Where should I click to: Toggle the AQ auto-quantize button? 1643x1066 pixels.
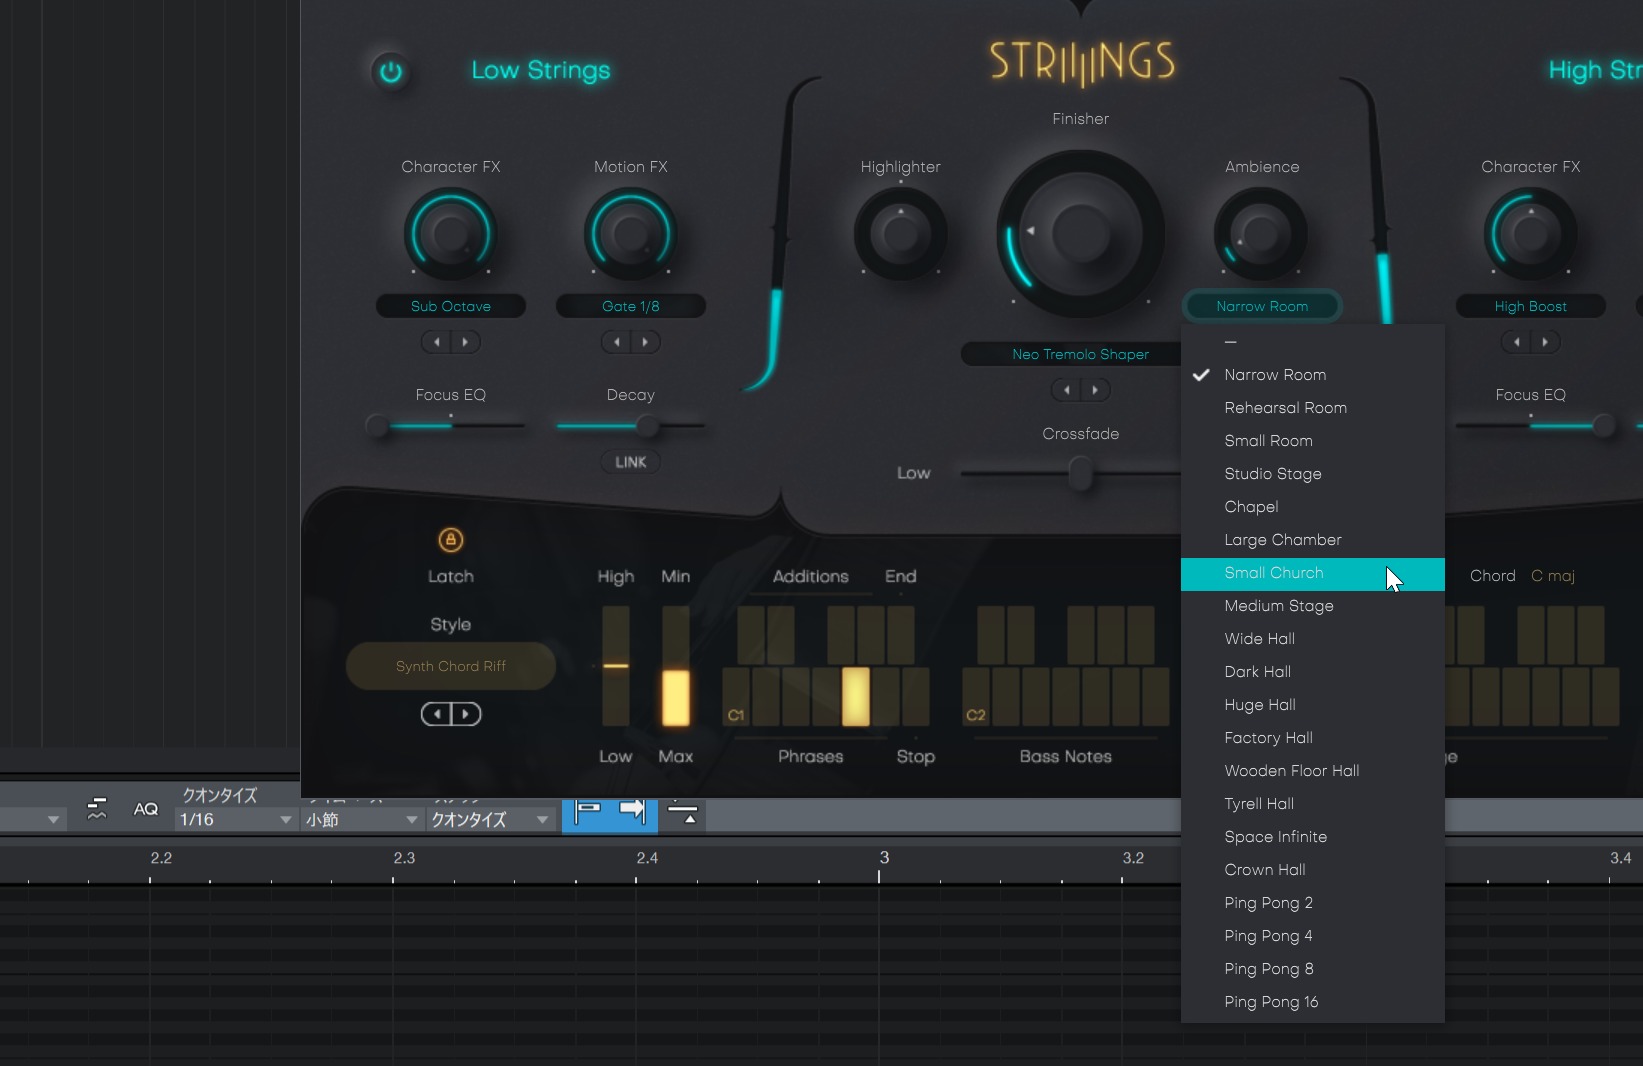pos(146,810)
